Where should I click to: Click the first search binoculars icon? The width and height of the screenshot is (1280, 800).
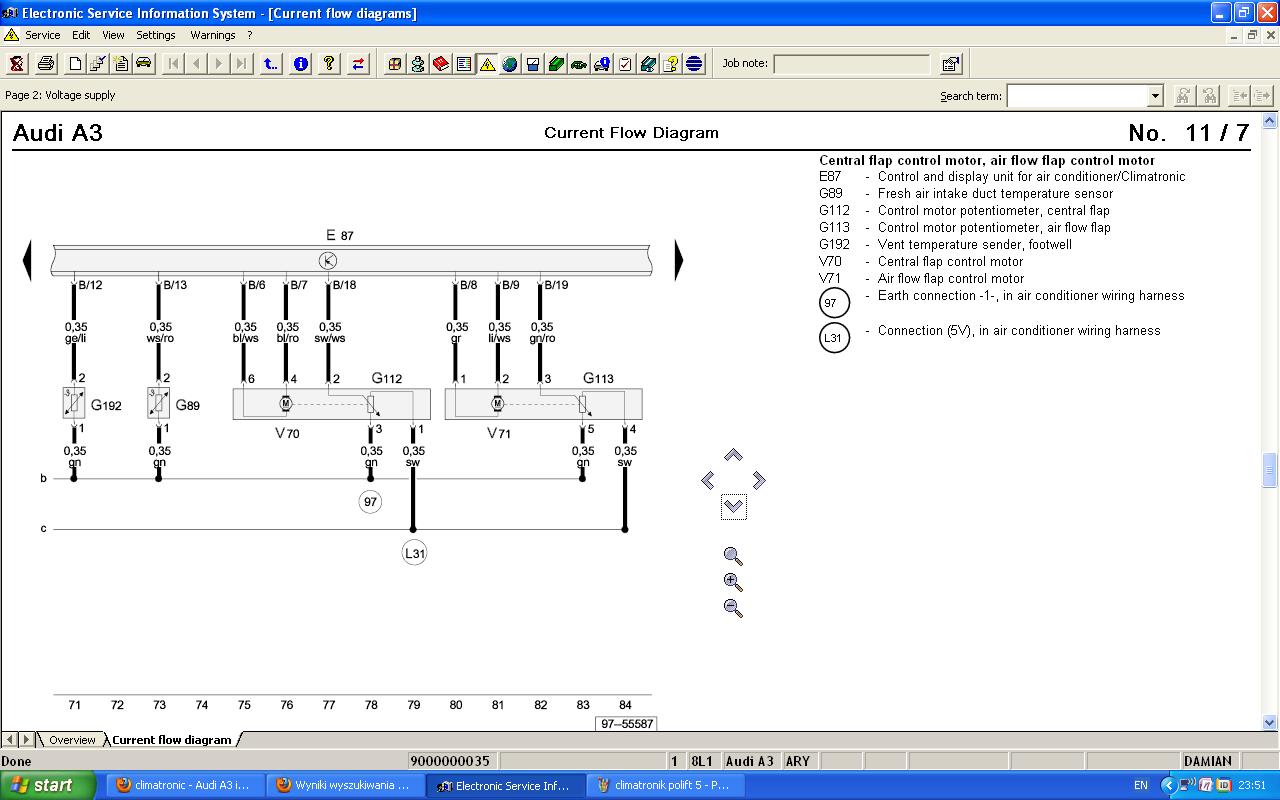click(x=1183, y=96)
